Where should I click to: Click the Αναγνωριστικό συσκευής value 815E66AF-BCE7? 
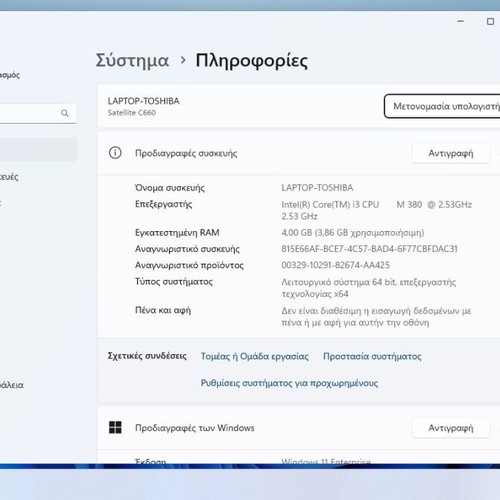369,249
